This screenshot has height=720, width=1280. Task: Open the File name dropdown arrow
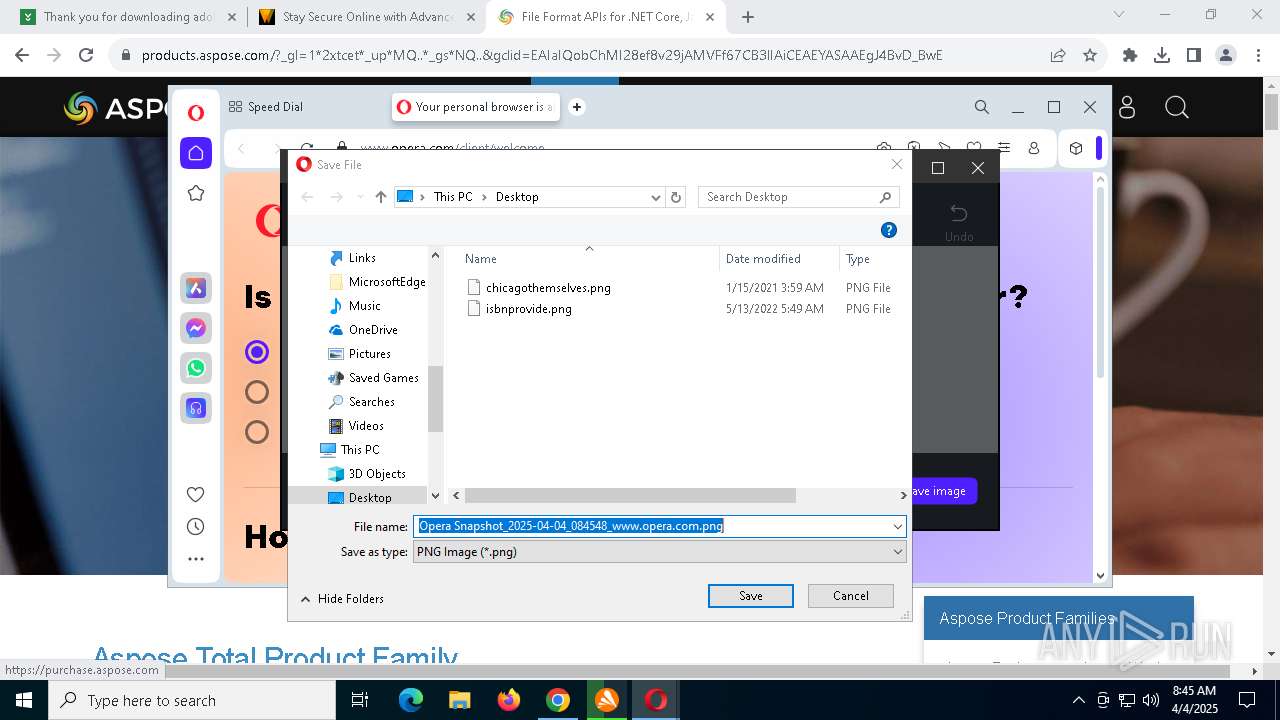point(898,526)
